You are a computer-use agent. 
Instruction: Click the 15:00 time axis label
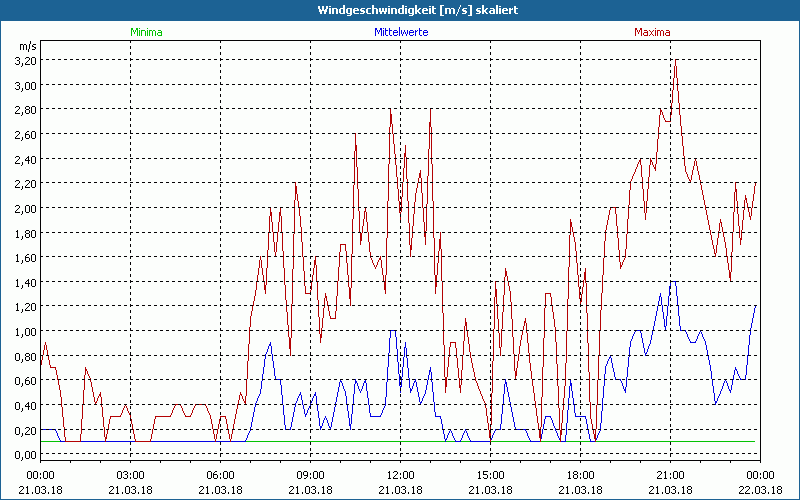491,475
